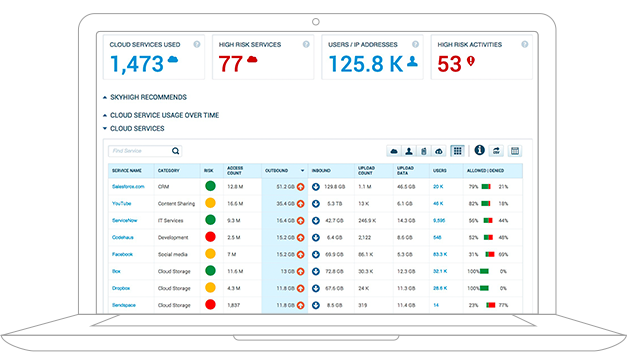Open the ServiceNow service link
Screen dimensions: 627x361
pos(125,220)
